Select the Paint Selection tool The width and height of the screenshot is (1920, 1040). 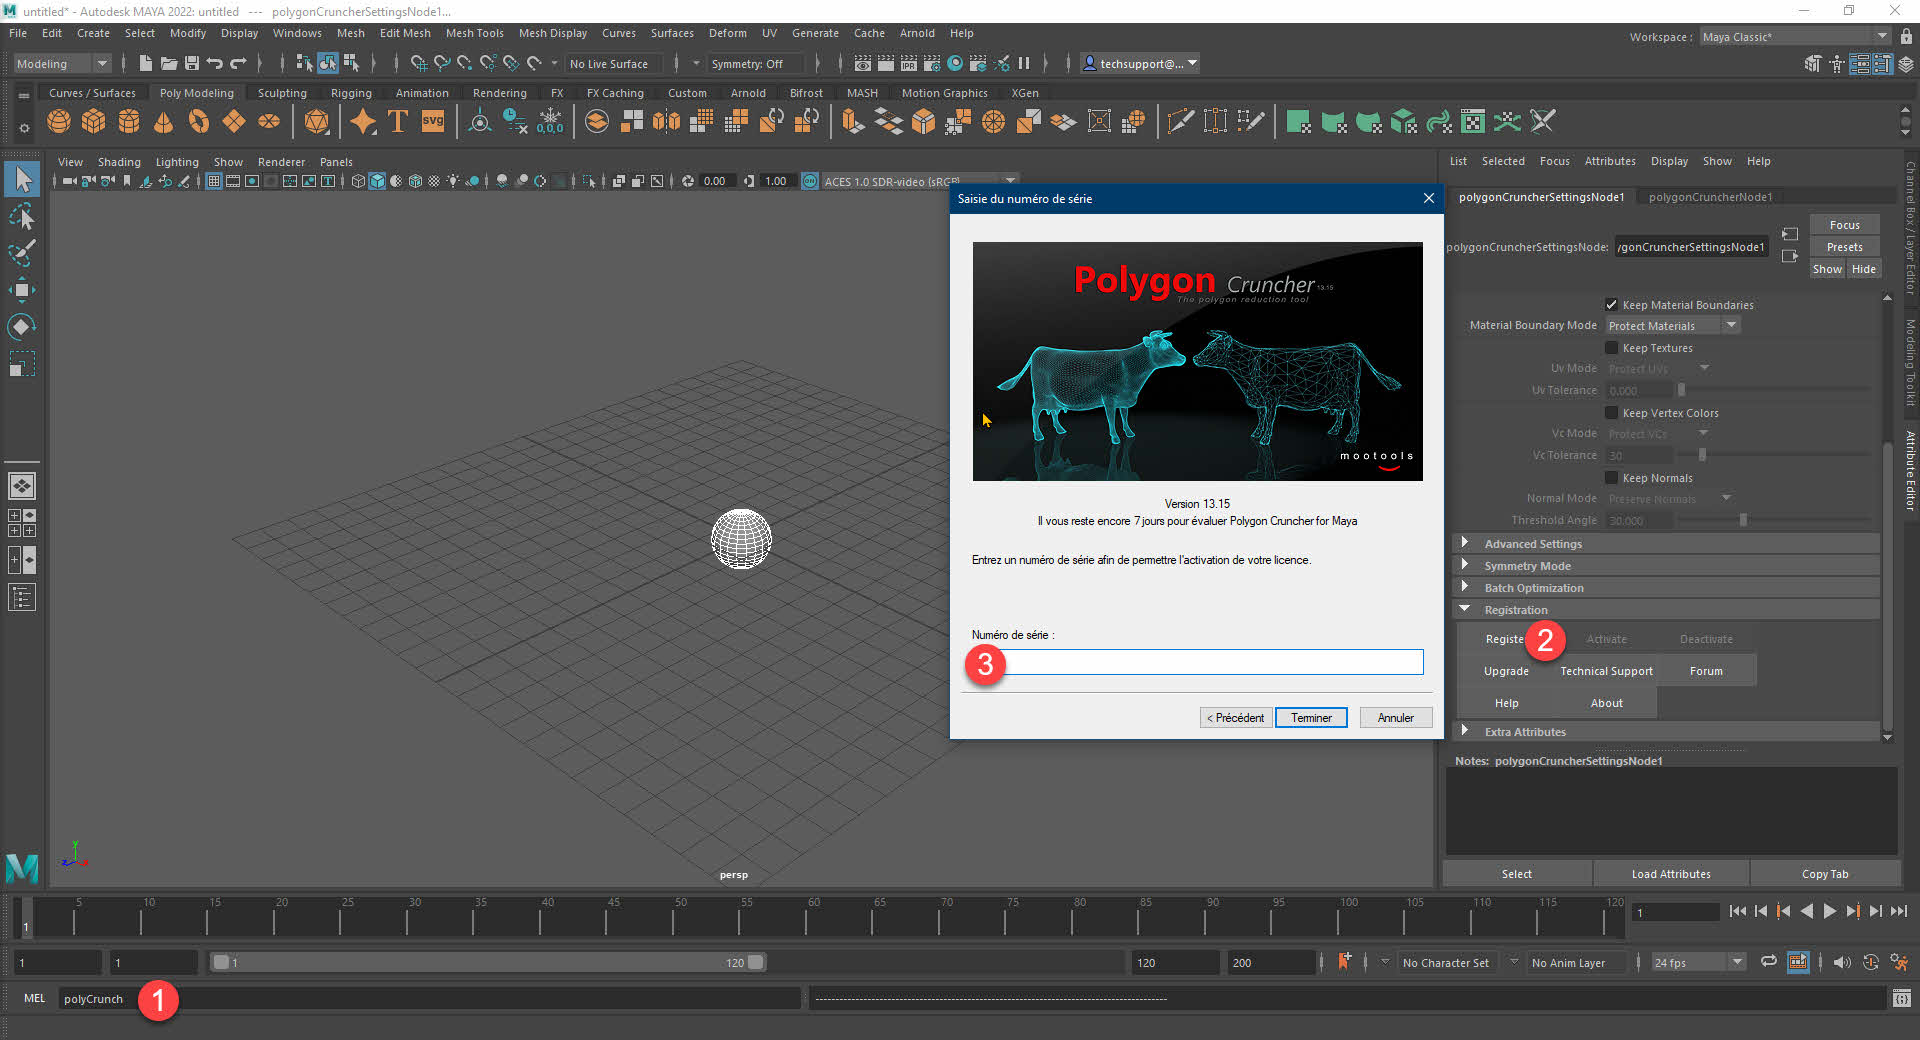(22, 254)
